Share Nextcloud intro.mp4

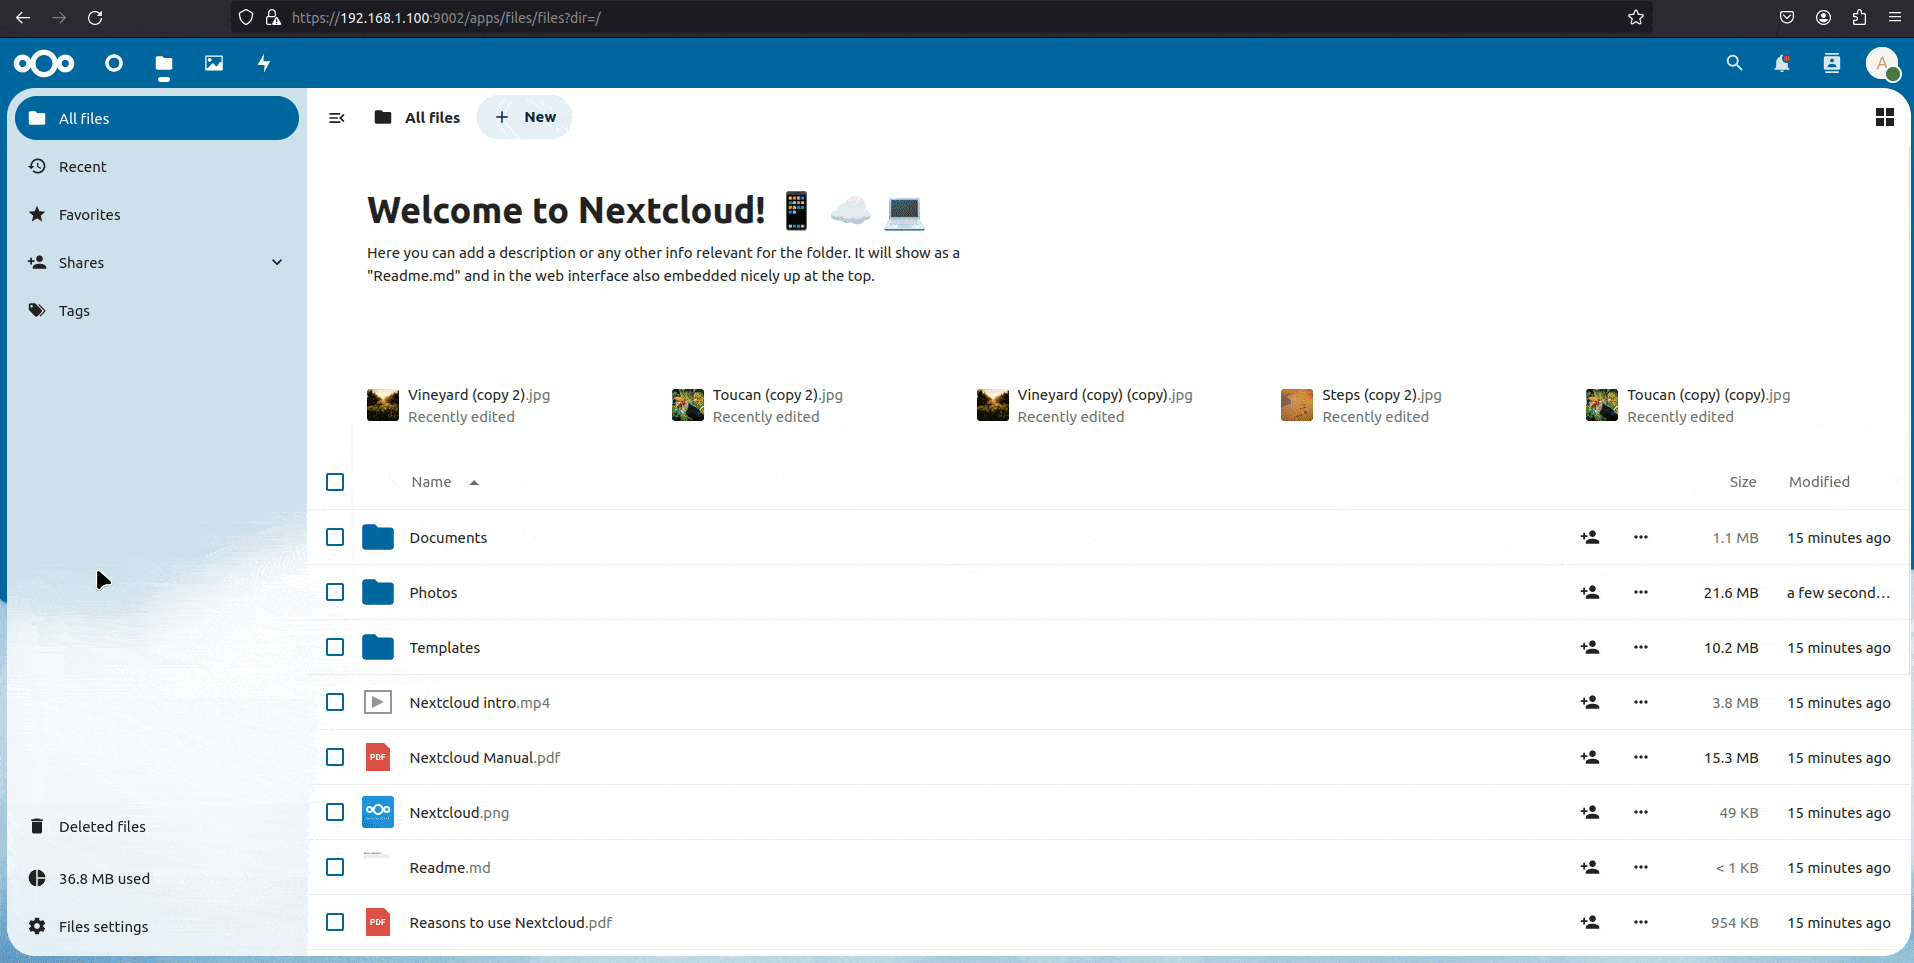[1590, 702]
